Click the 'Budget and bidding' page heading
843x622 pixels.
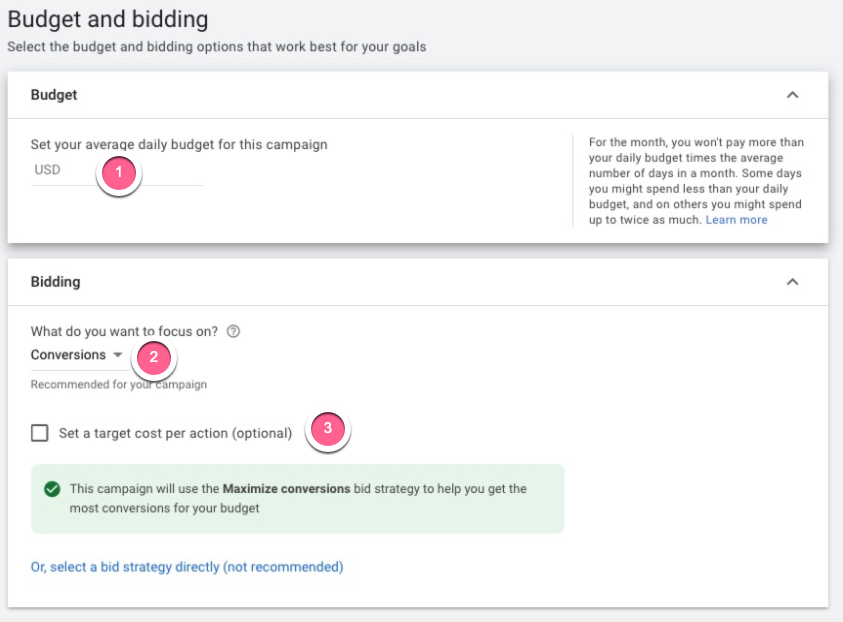[x=108, y=18]
